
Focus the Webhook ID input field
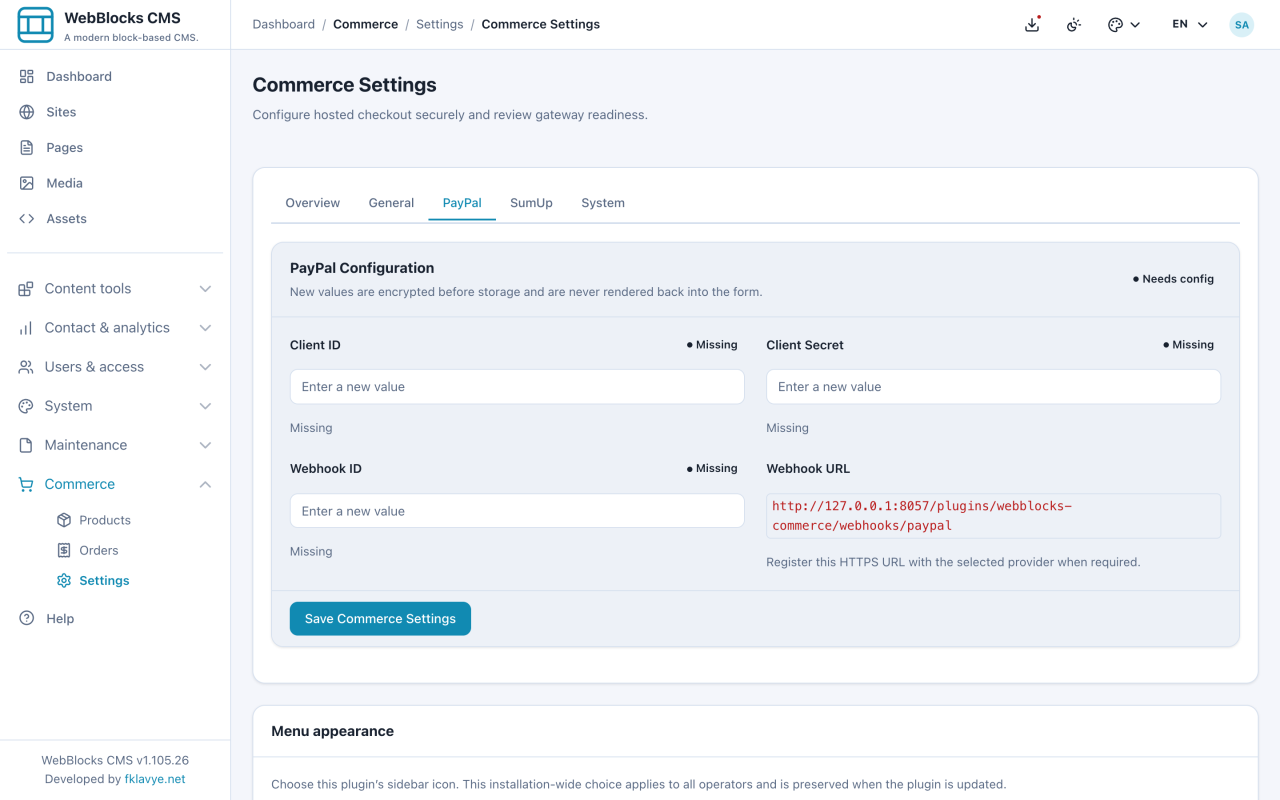(x=517, y=510)
